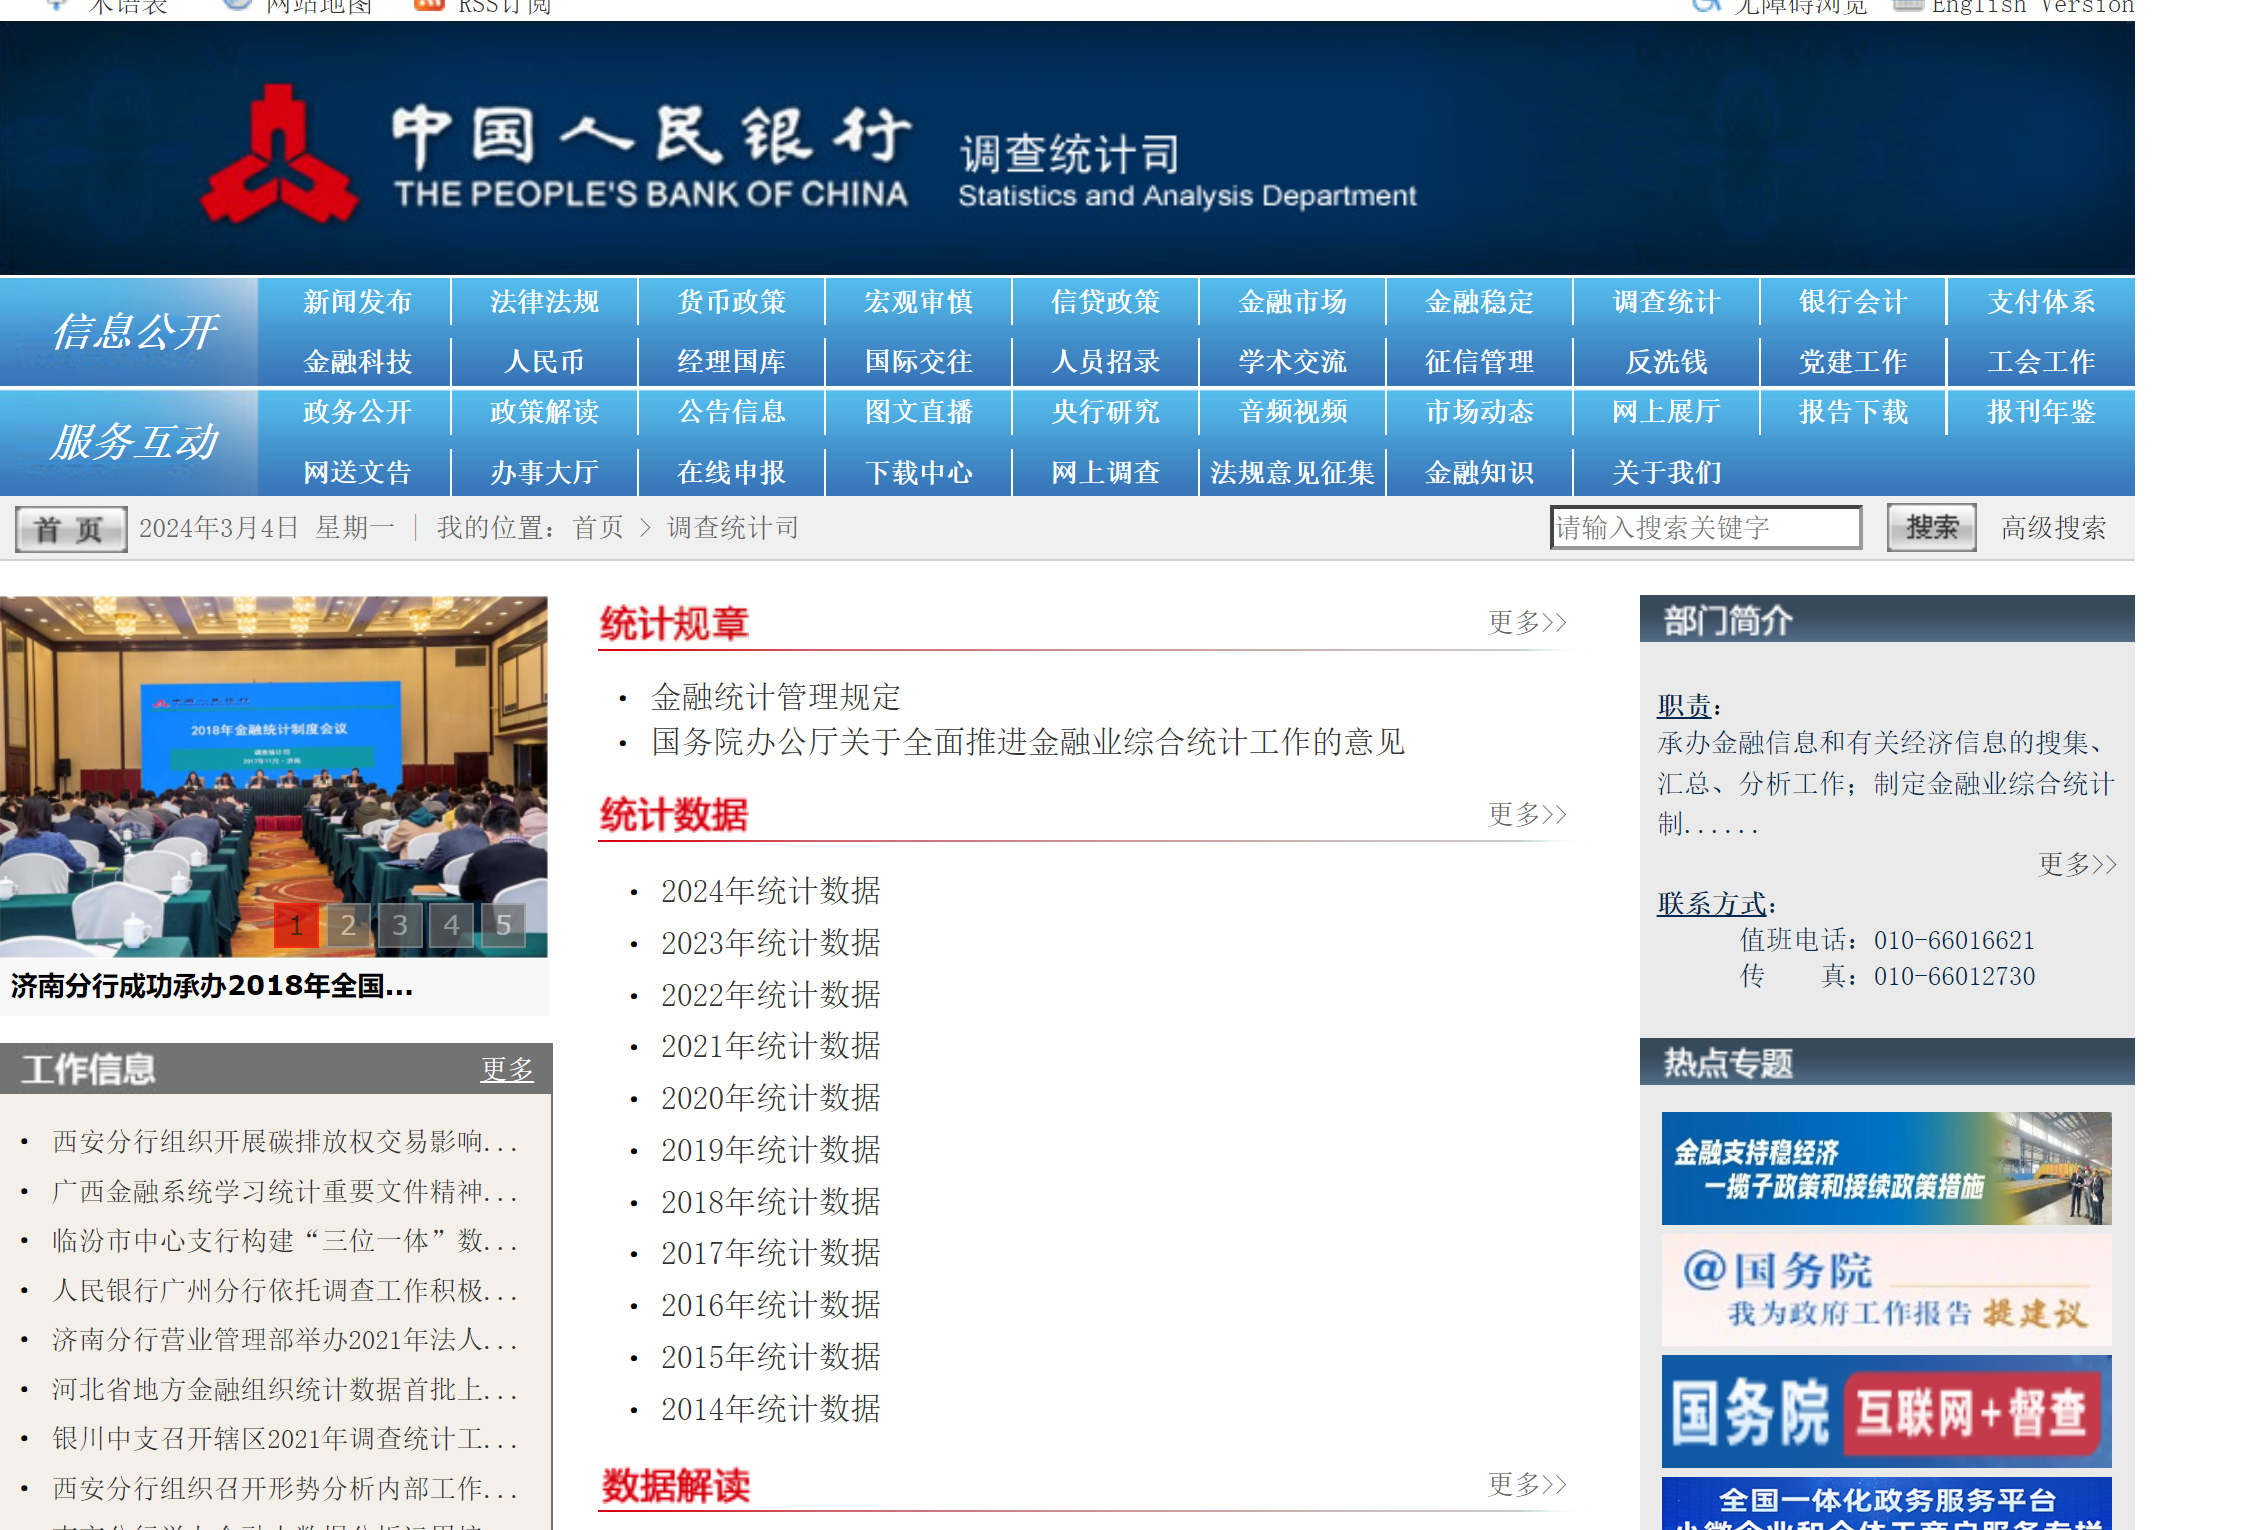Select slideshow page indicator 5
The image size is (2266, 1530).
504,926
